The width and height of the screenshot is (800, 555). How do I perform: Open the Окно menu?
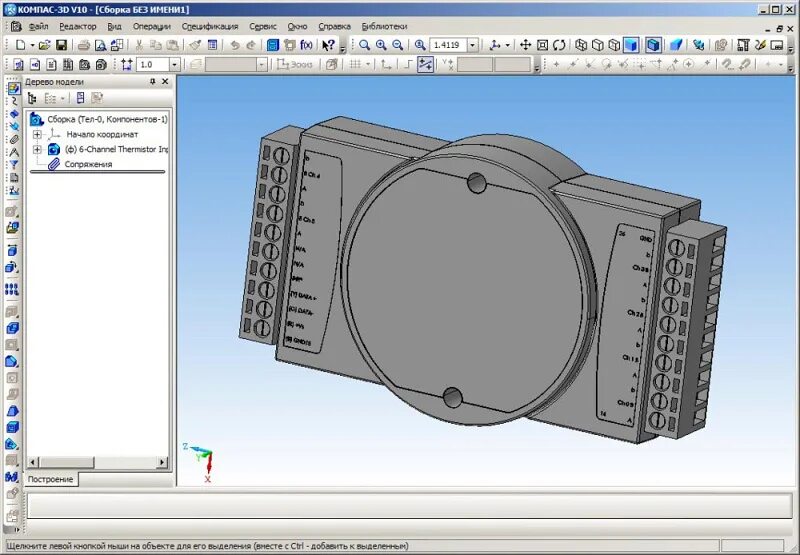(297, 27)
